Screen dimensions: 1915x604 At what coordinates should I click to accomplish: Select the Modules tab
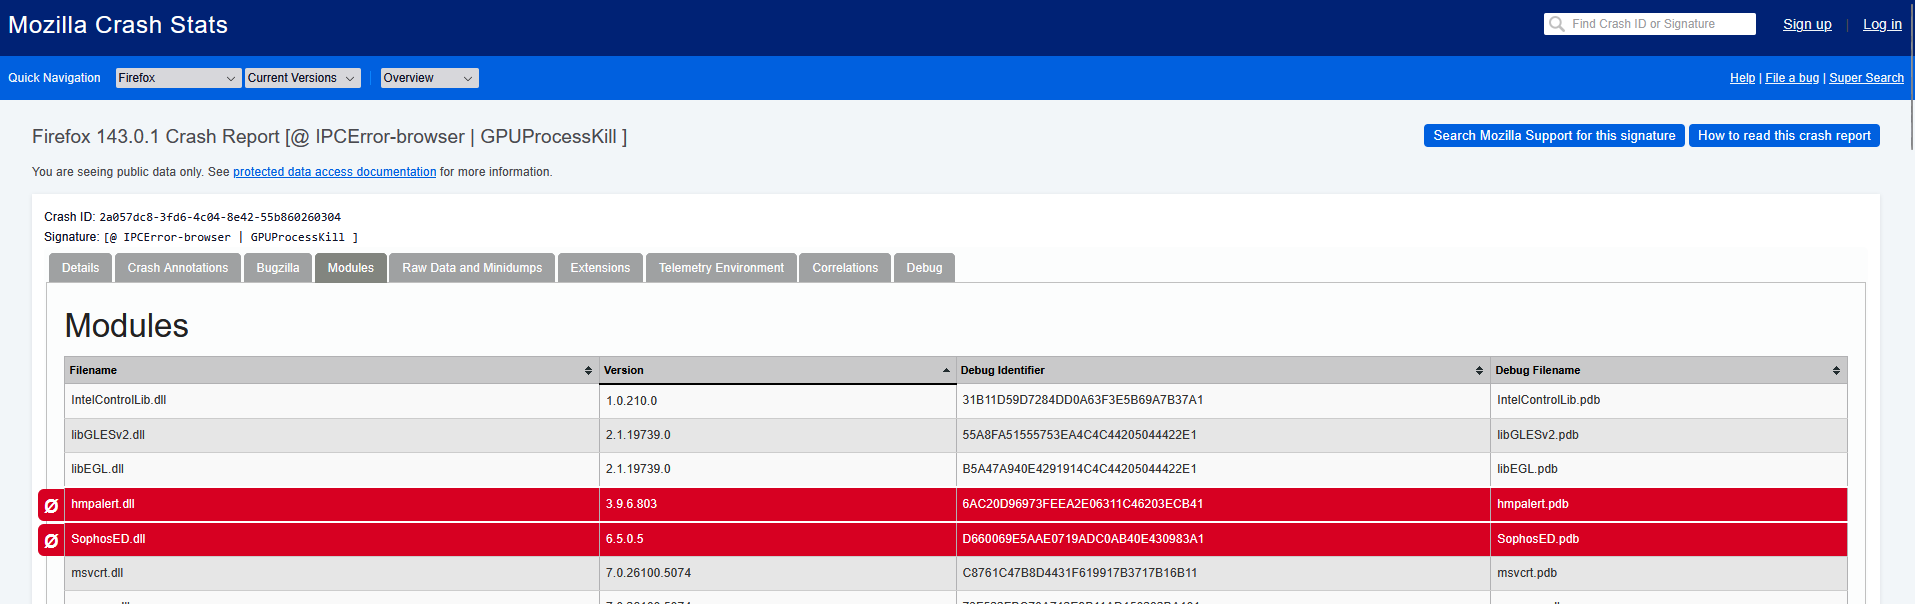pos(351,268)
